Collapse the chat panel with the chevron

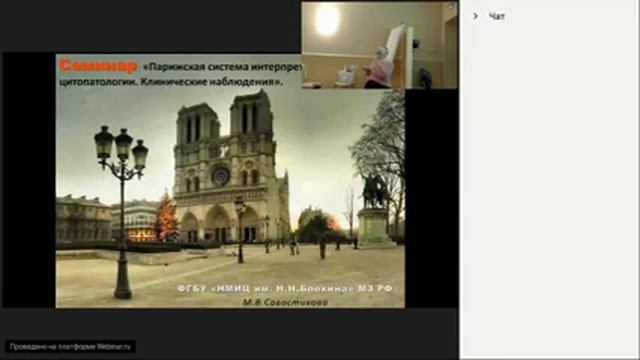pyautogui.click(x=475, y=16)
